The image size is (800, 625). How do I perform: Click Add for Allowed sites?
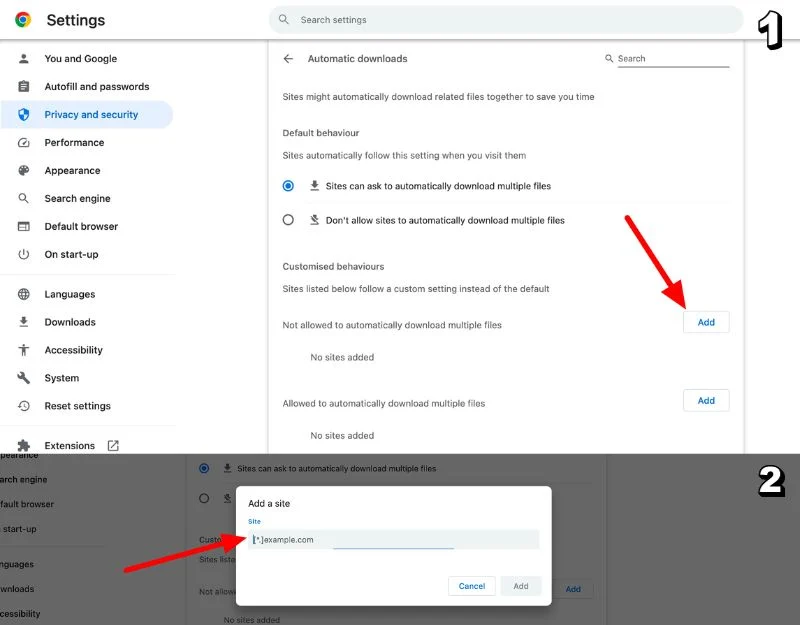[706, 401]
